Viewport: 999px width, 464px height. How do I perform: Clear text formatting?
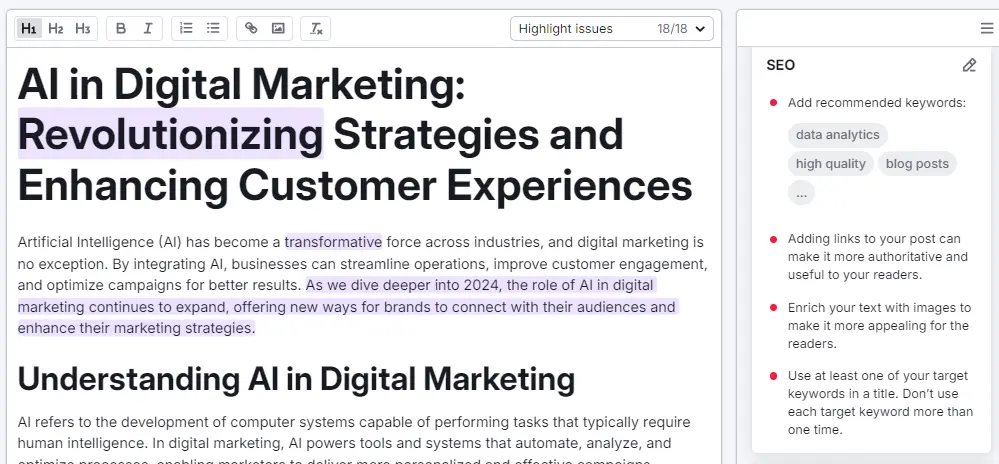[316, 29]
